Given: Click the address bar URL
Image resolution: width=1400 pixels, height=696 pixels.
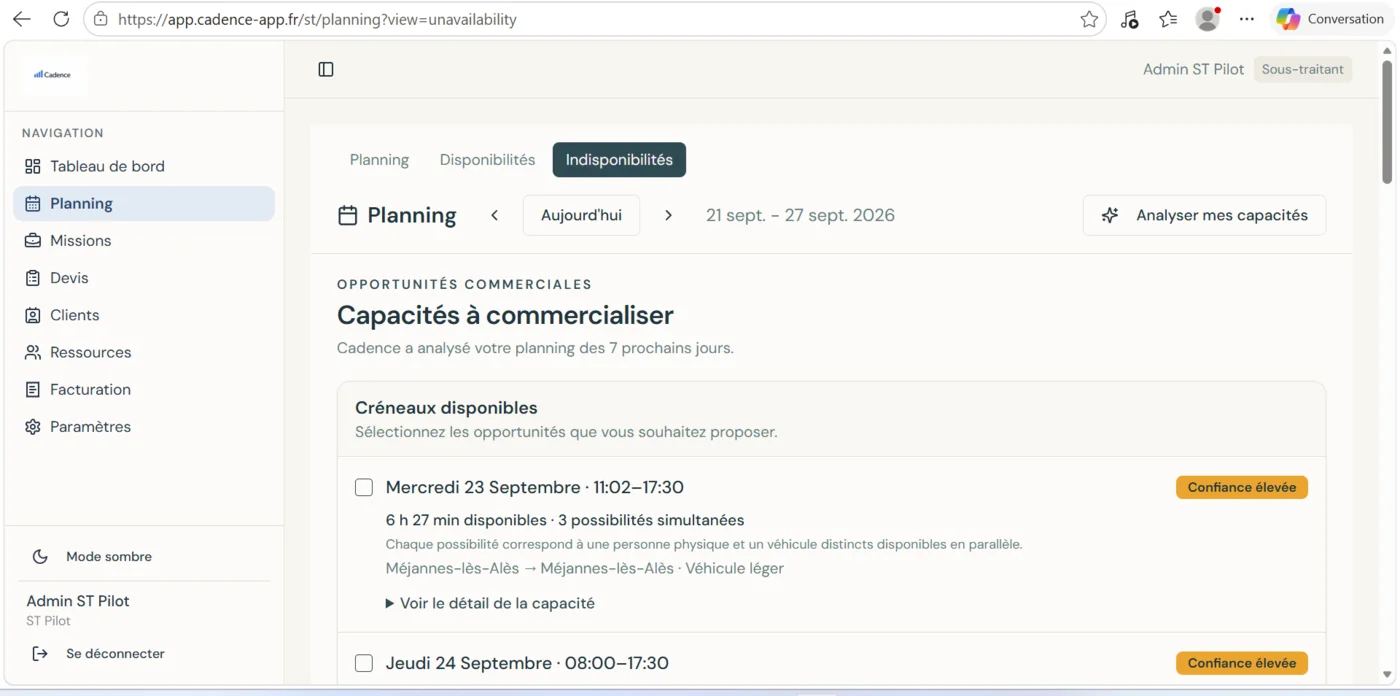Looking at the screenshot, I should pyautogui.click(x=317, y=19).
